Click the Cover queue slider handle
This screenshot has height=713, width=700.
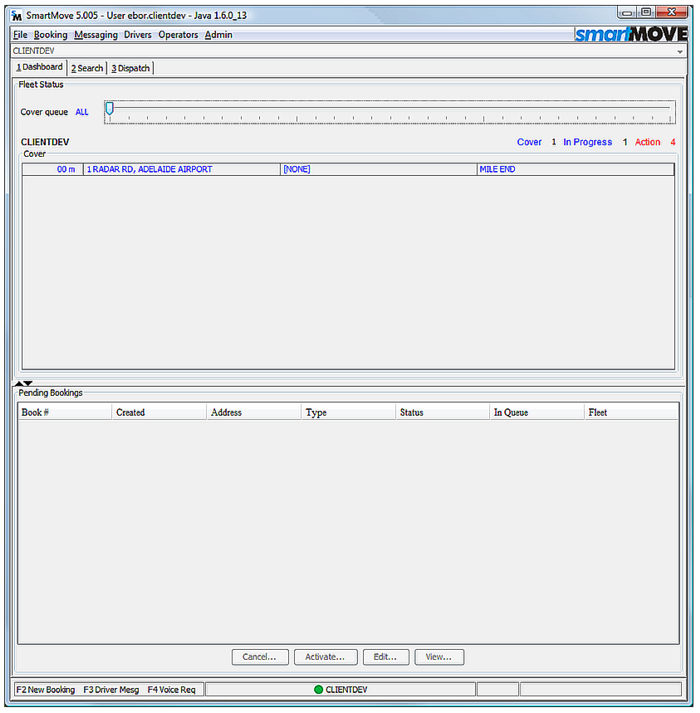coord(109,108)
